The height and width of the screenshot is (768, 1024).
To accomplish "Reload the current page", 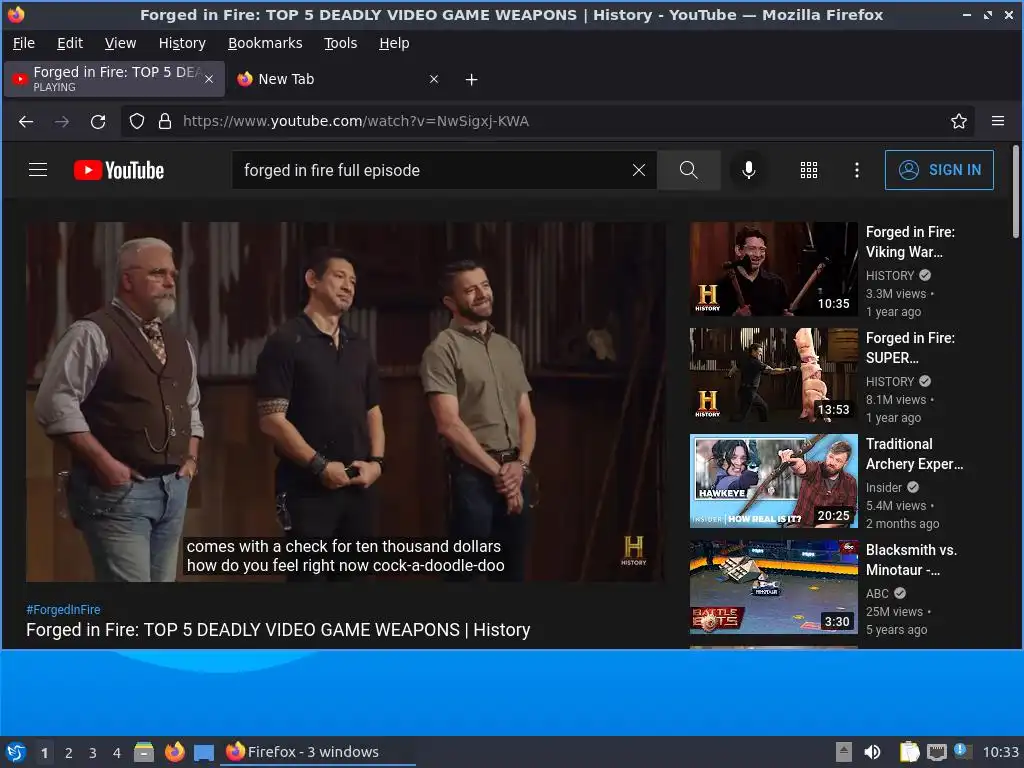I will pos(98,121).
